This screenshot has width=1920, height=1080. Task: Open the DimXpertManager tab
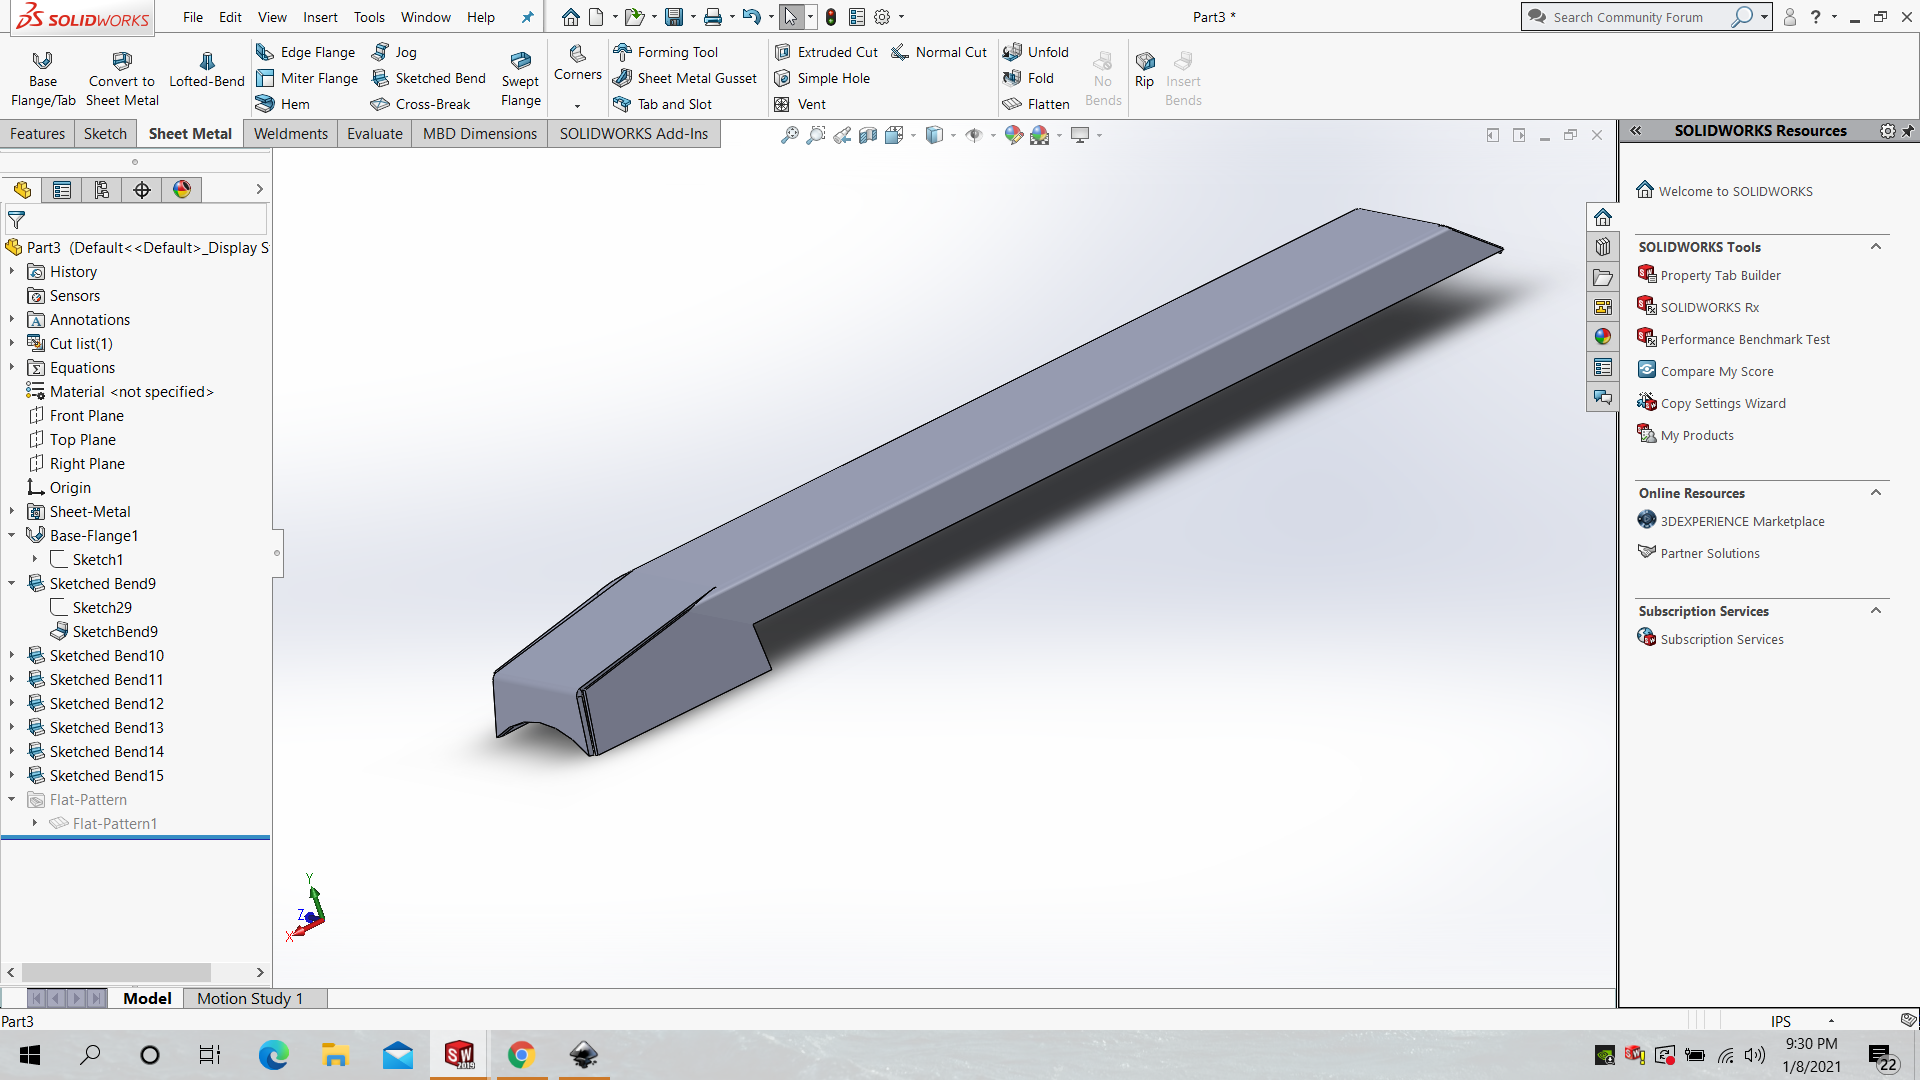point(142,190)
